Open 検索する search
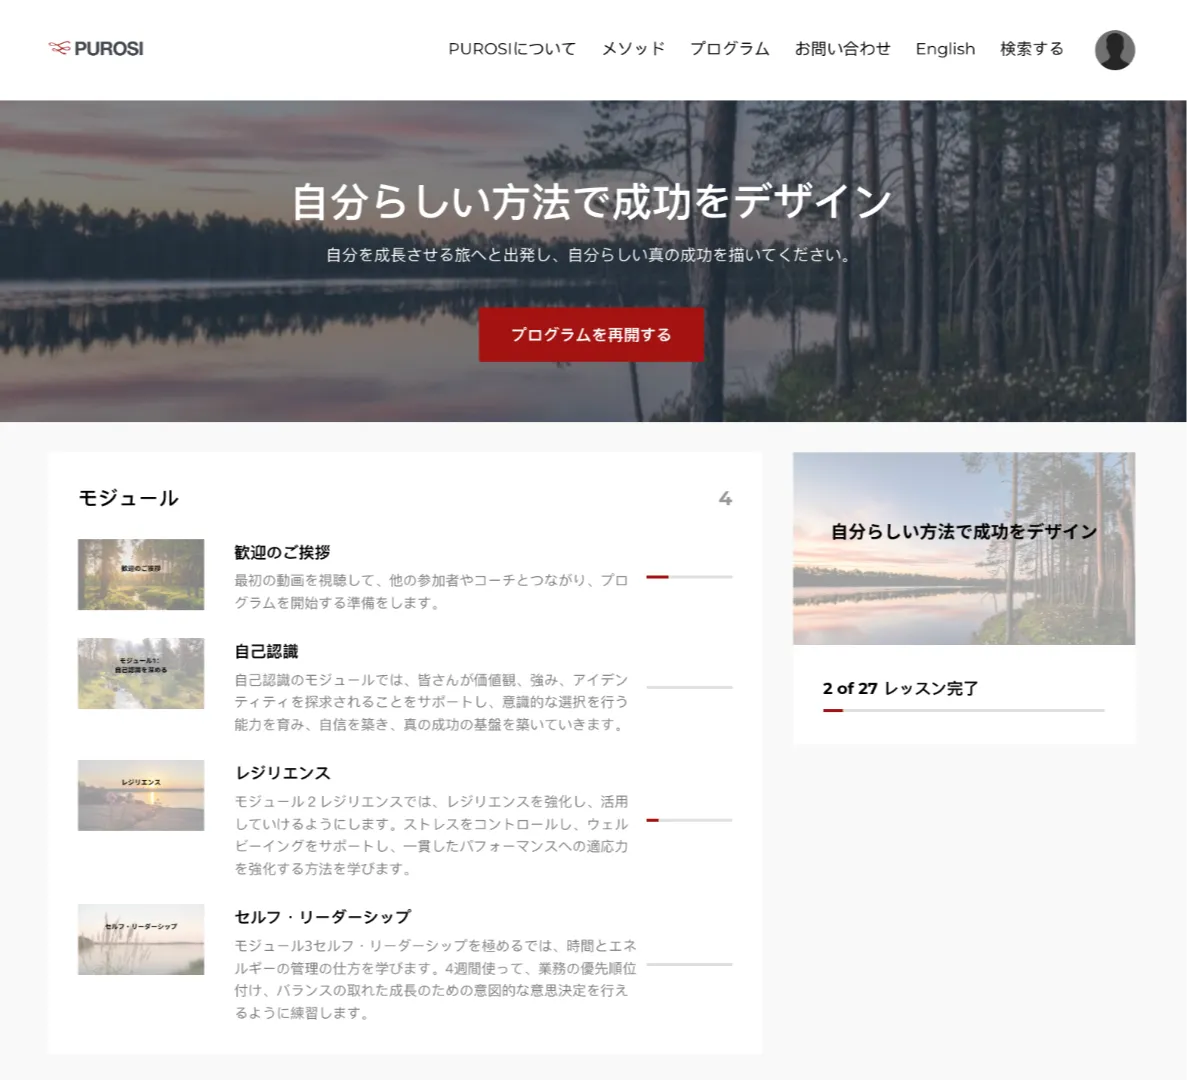 pos(1031,48)
